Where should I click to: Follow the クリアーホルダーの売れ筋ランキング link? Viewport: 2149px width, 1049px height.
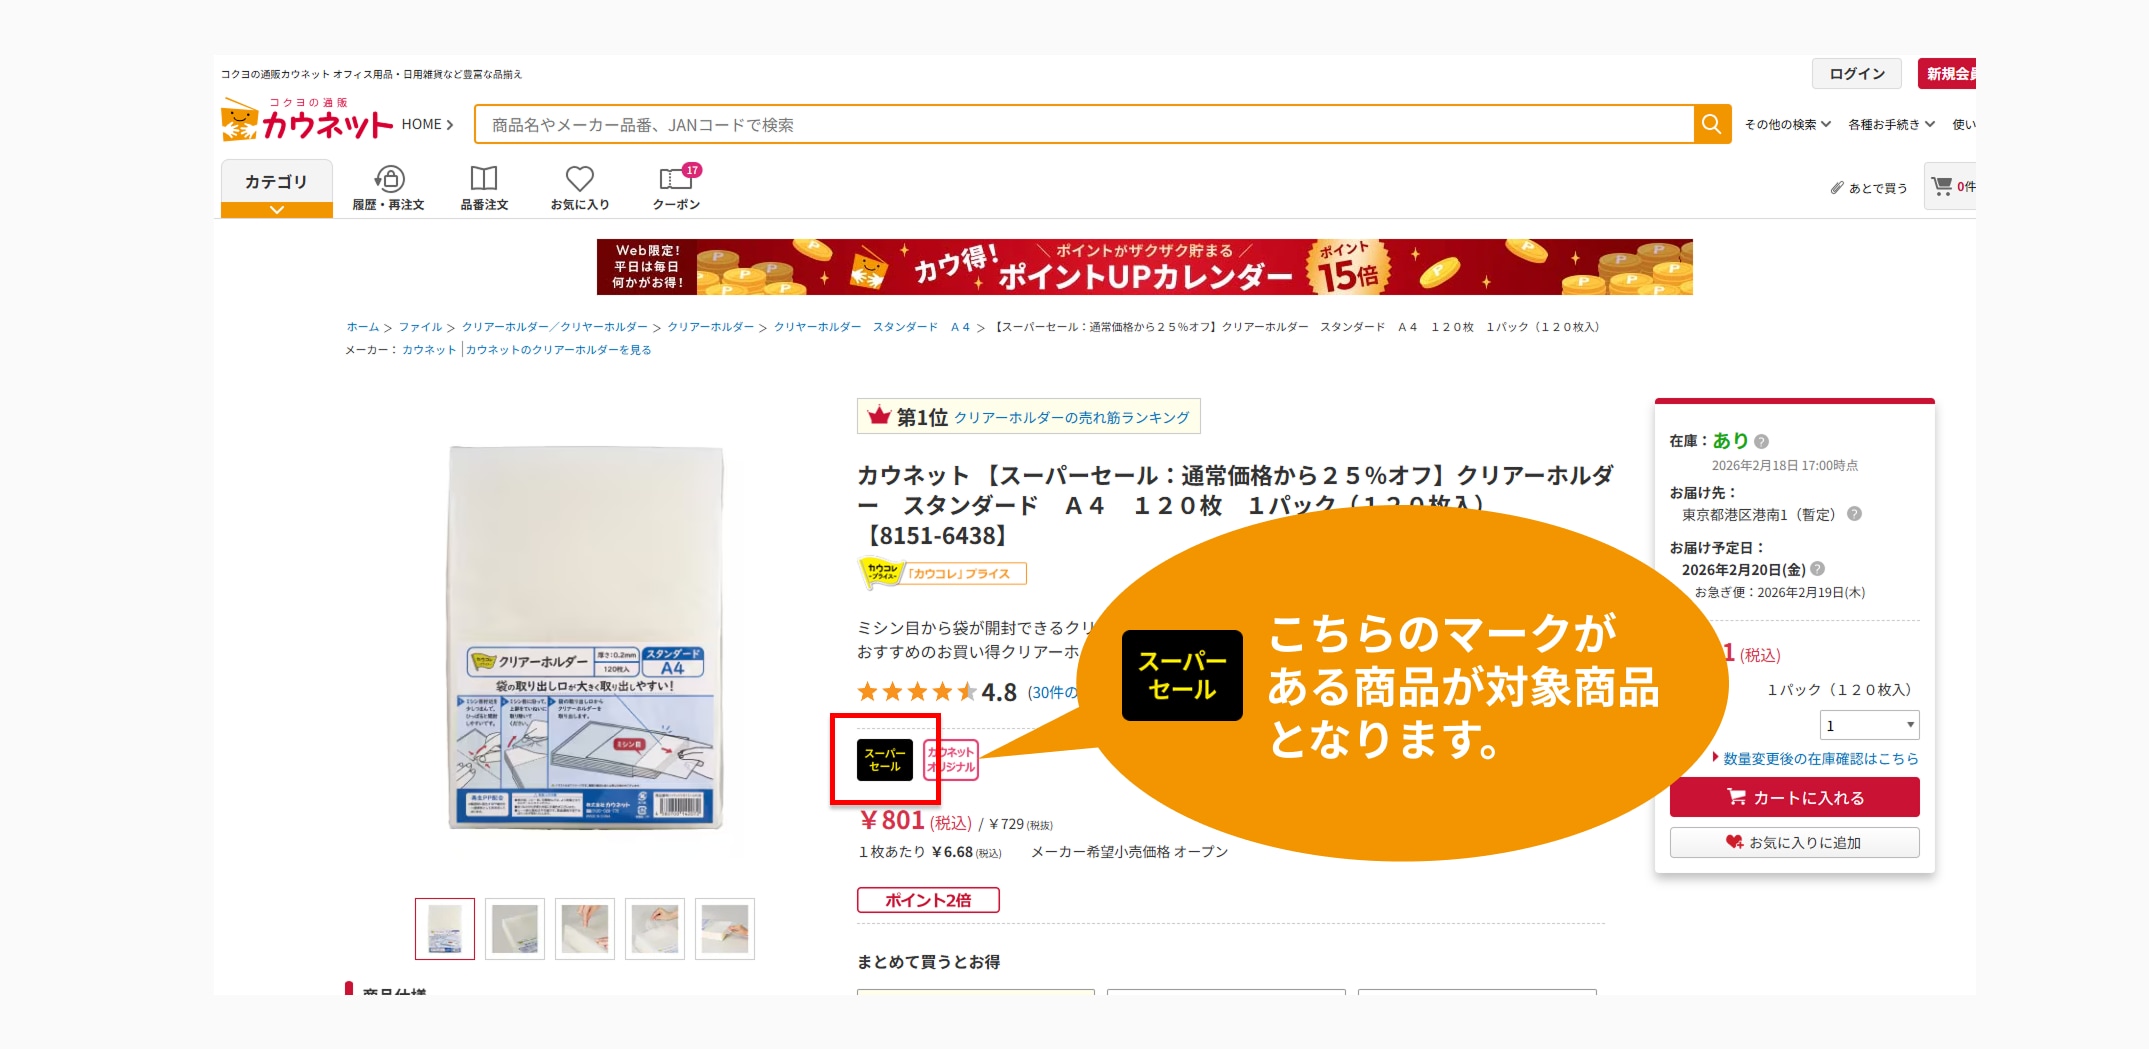(x=1071, y=417)
